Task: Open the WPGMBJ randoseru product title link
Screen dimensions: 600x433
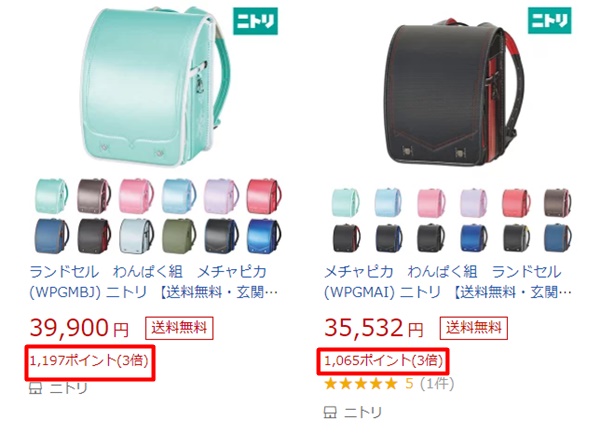Action: point(154,282)
